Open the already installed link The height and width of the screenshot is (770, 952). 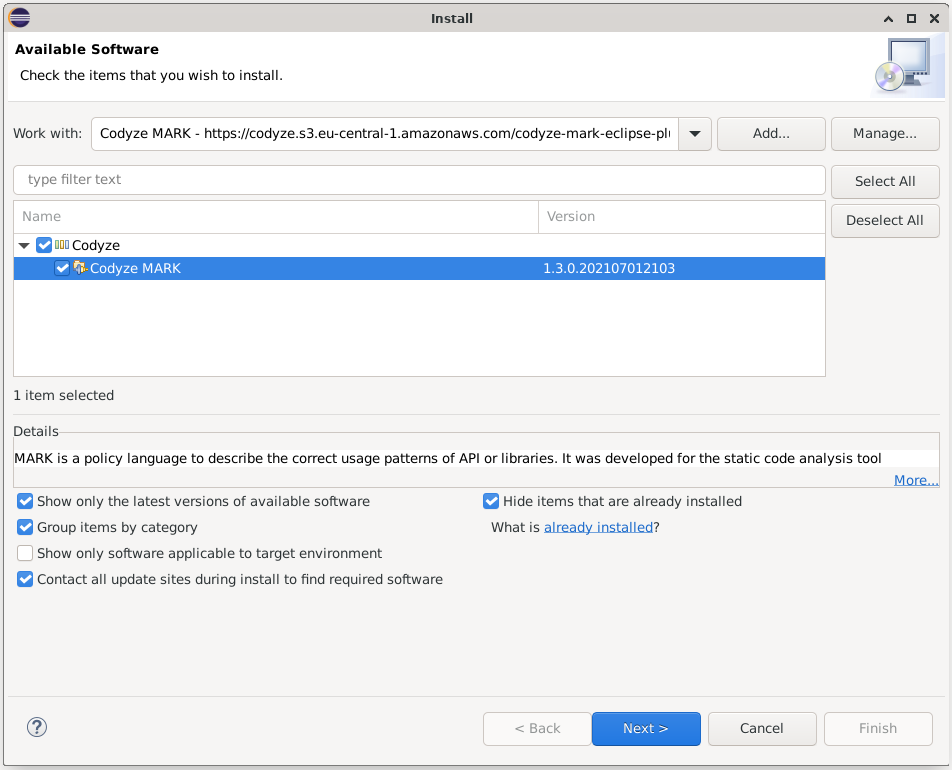coord(598,527)
